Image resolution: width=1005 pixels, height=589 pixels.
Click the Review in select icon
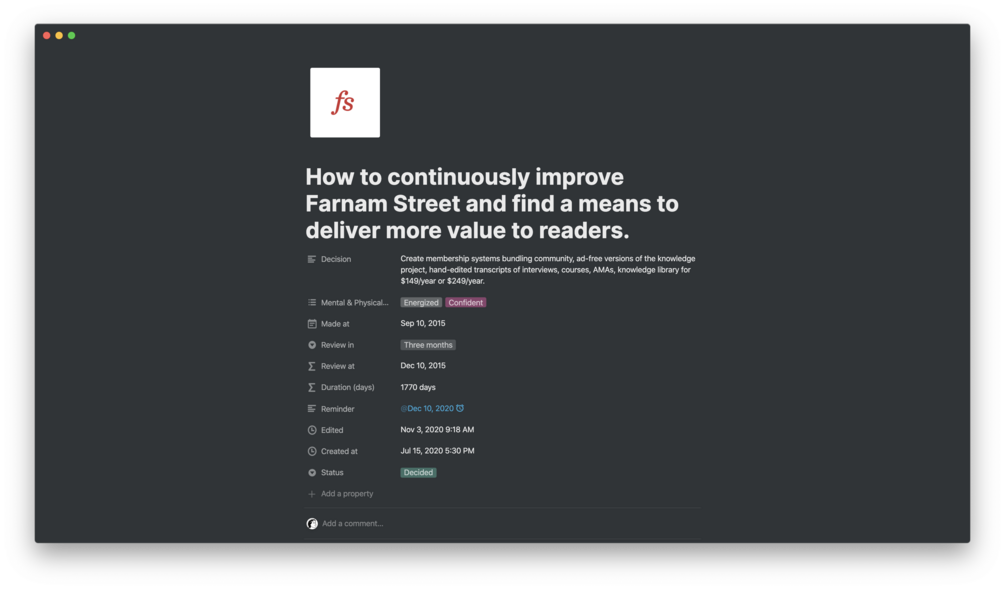[x=311, y=345]
